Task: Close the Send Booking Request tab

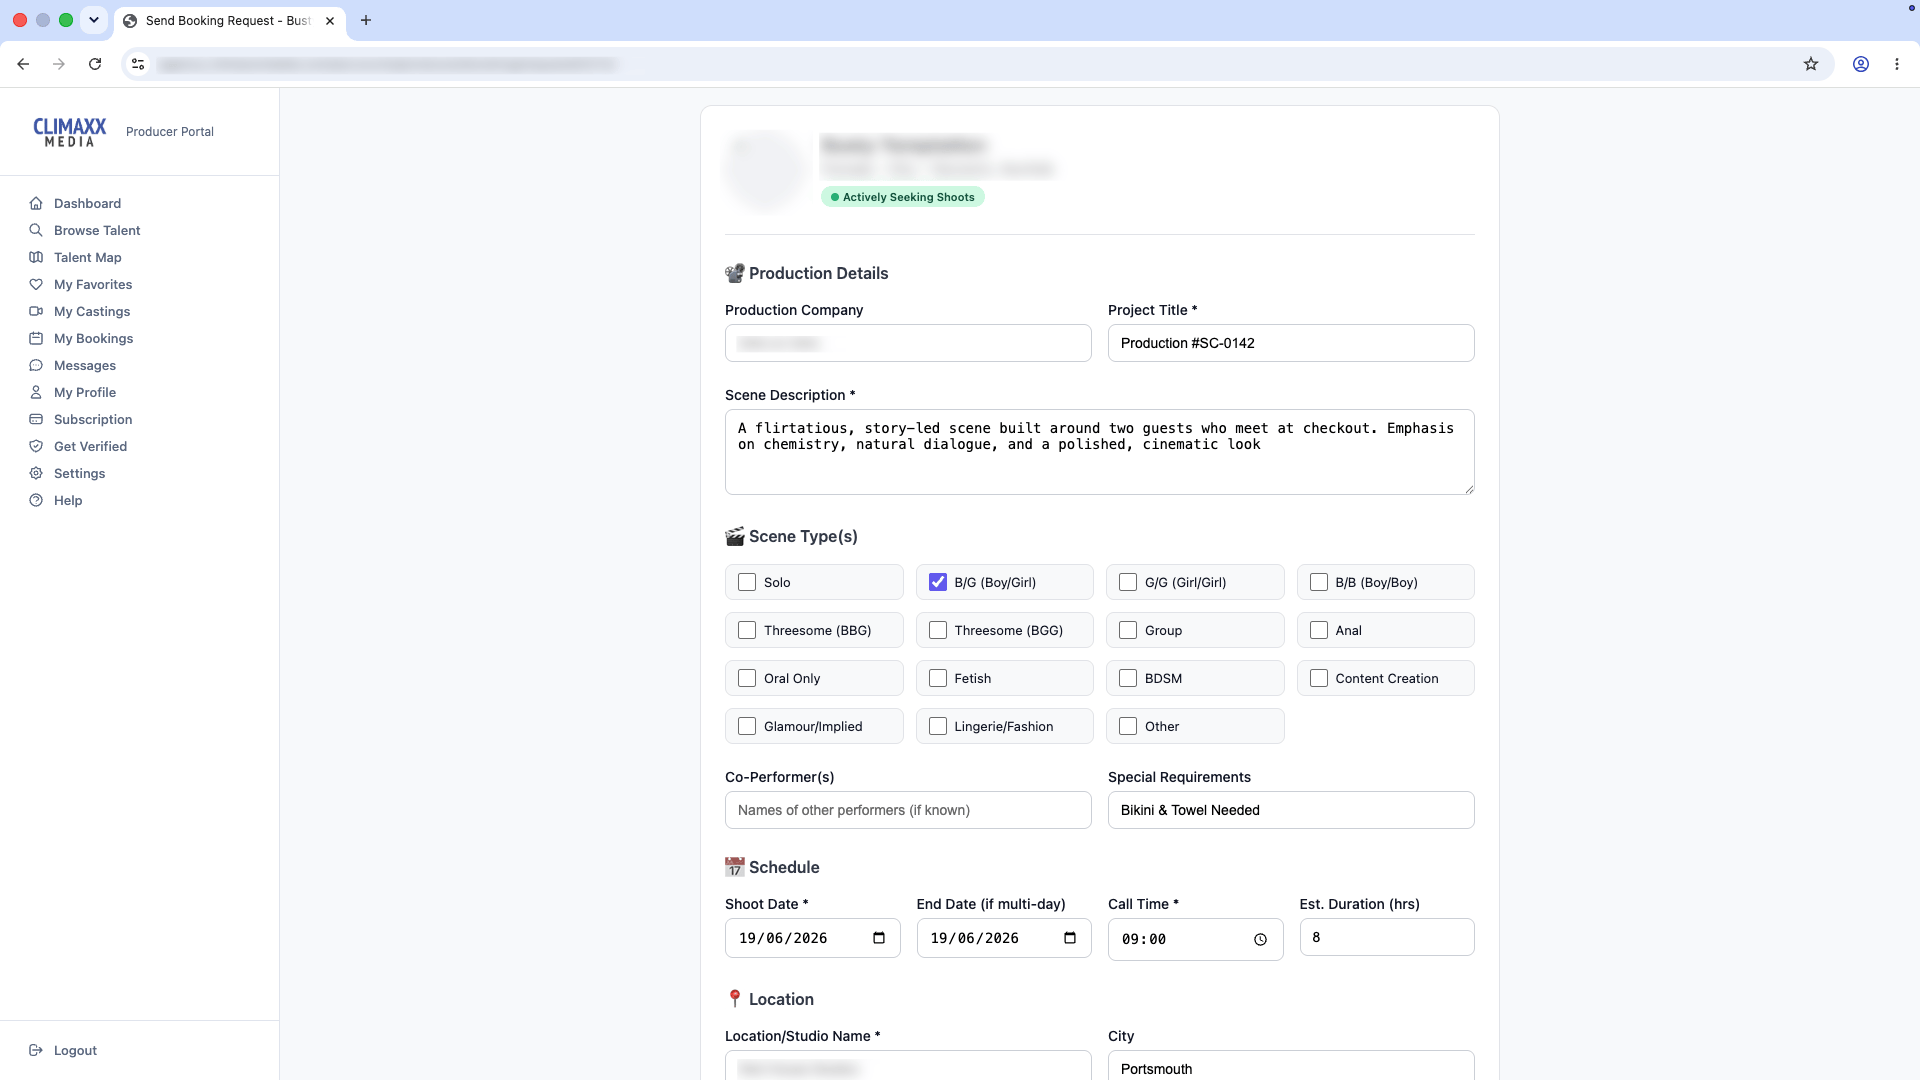Action: [x=330, y=20]
